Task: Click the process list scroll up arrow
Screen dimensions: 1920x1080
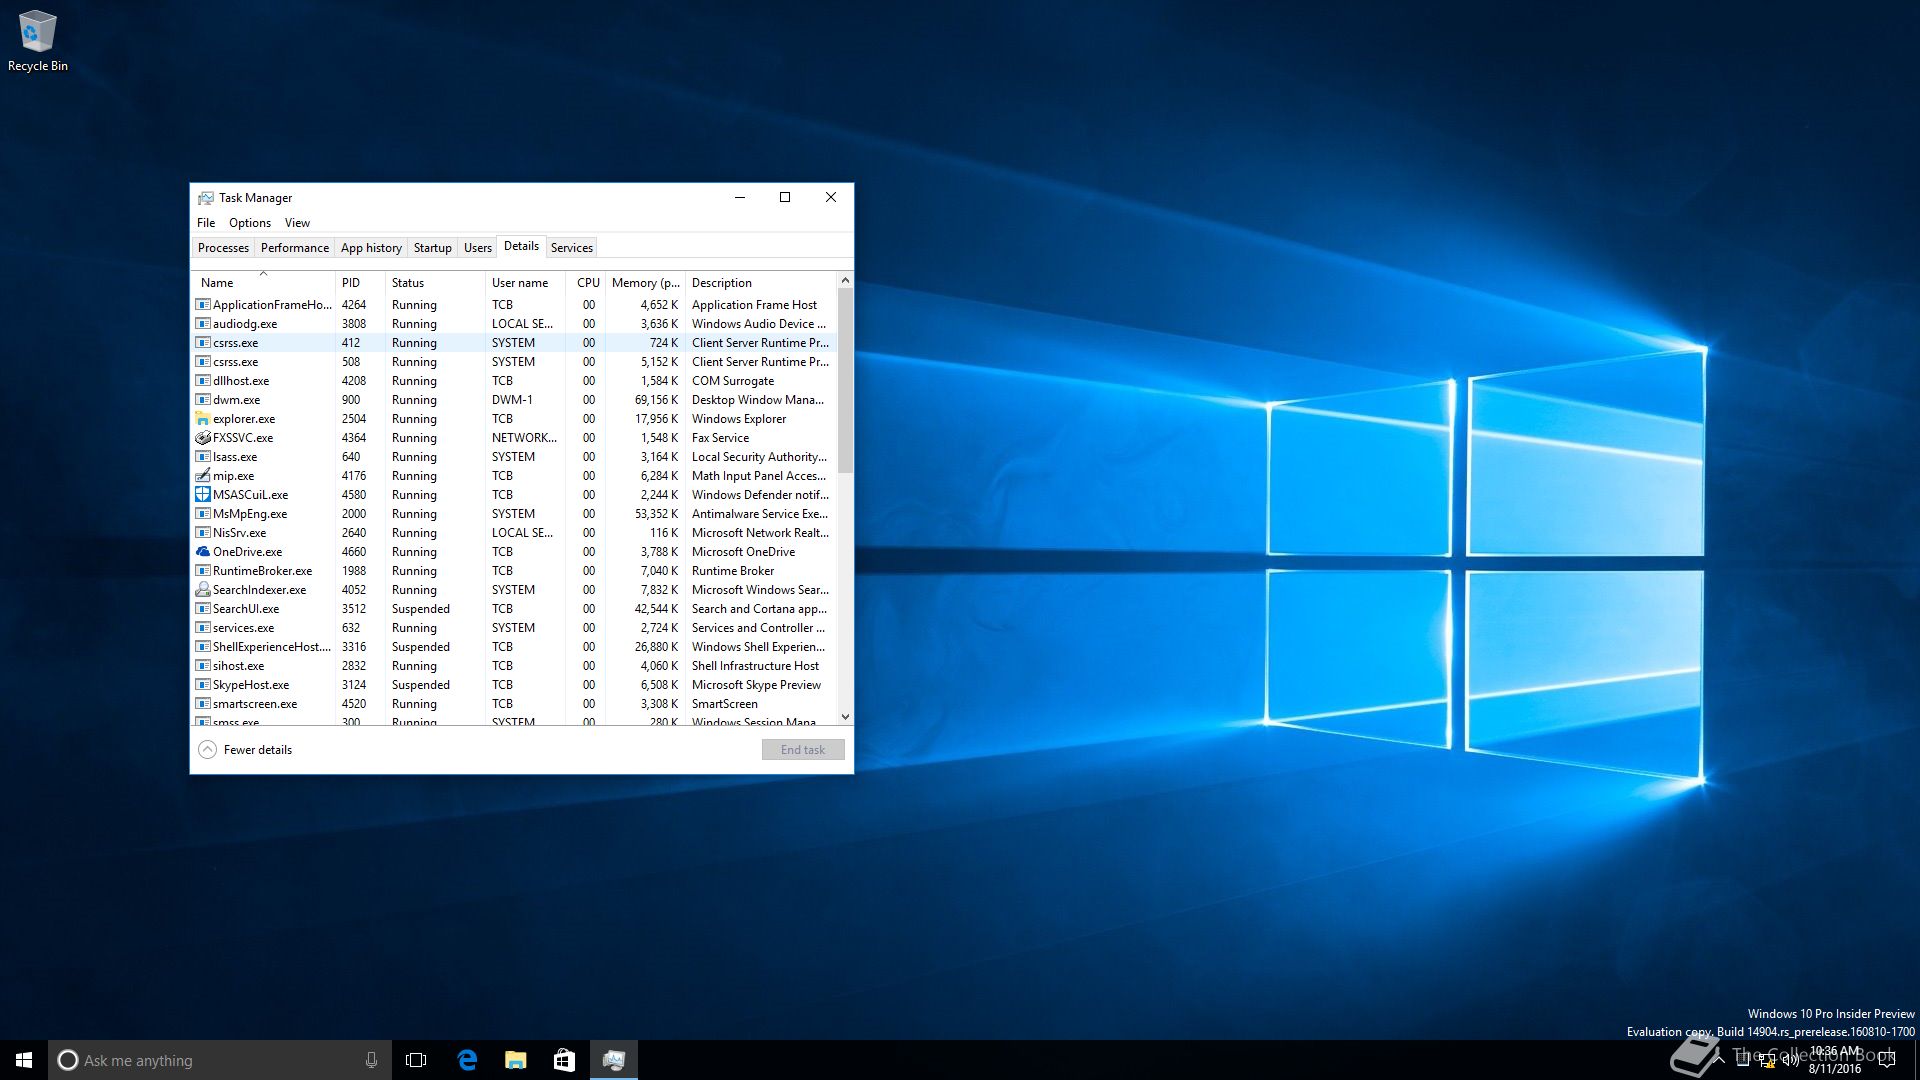Action: (845, 281)
